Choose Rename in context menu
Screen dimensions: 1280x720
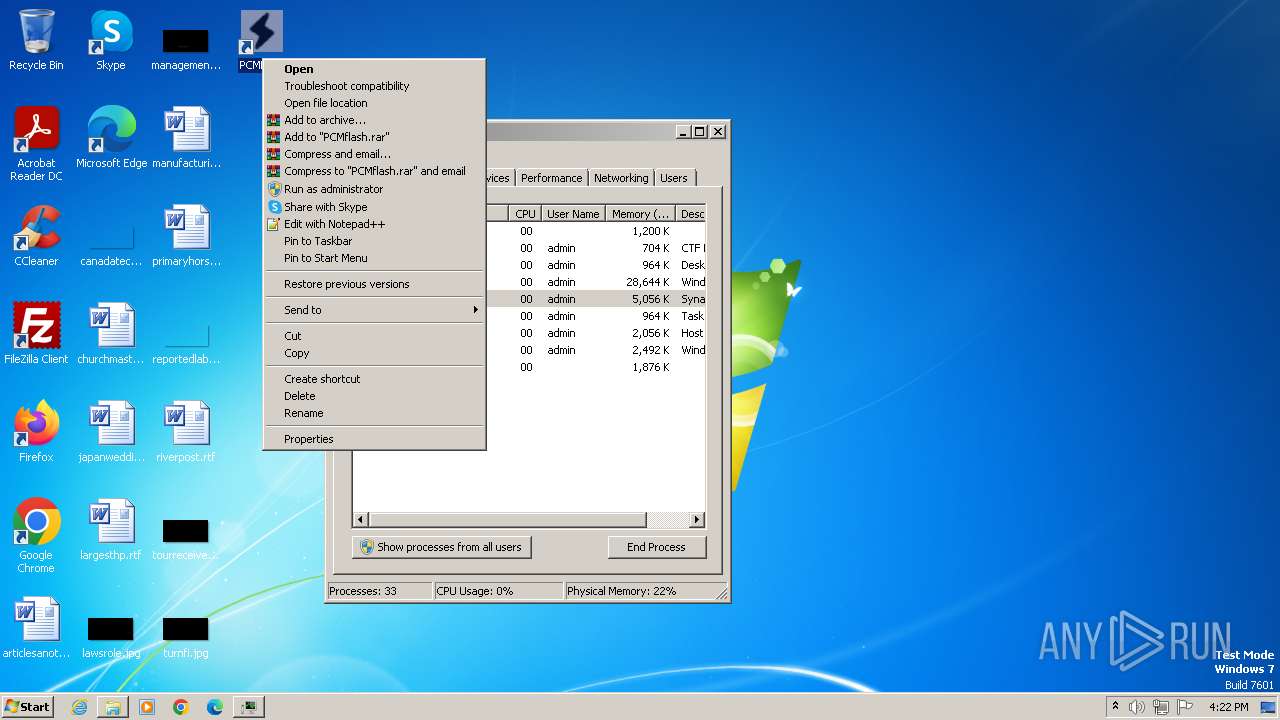[x=374, y=413]
